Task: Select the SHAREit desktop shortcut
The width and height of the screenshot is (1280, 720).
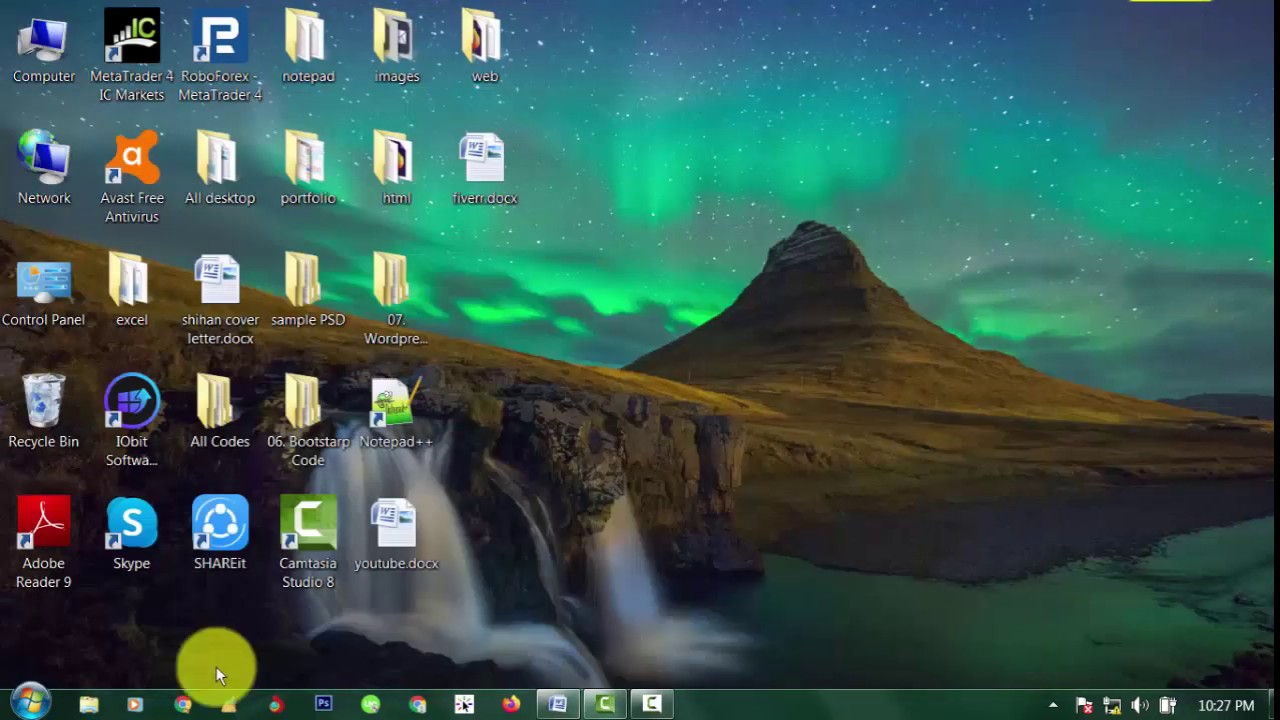Action: 220,534
